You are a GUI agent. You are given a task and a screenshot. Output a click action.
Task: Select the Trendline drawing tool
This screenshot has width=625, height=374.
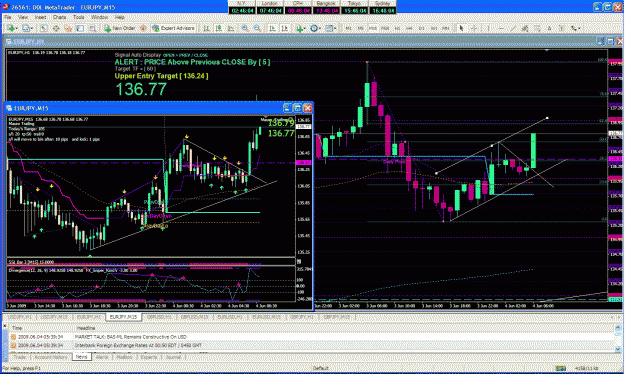point(513,28)
